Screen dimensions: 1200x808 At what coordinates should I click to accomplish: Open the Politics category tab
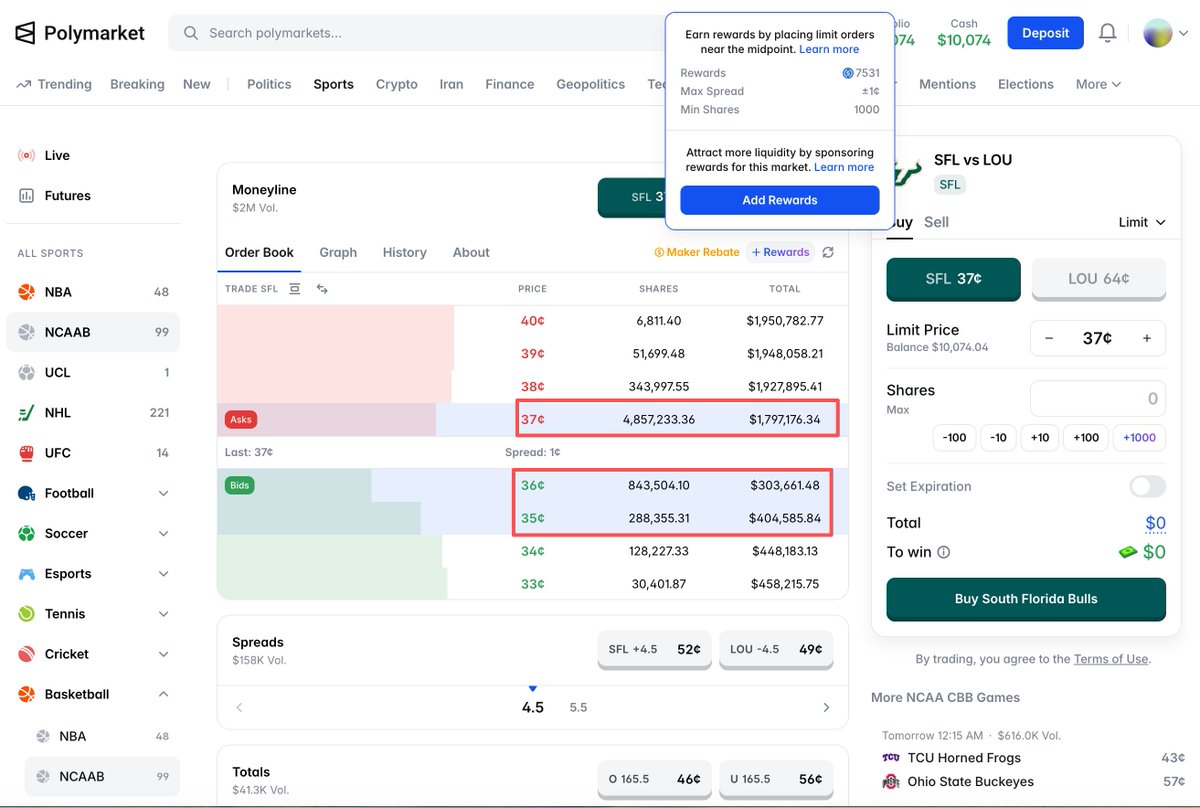point(269,84)
